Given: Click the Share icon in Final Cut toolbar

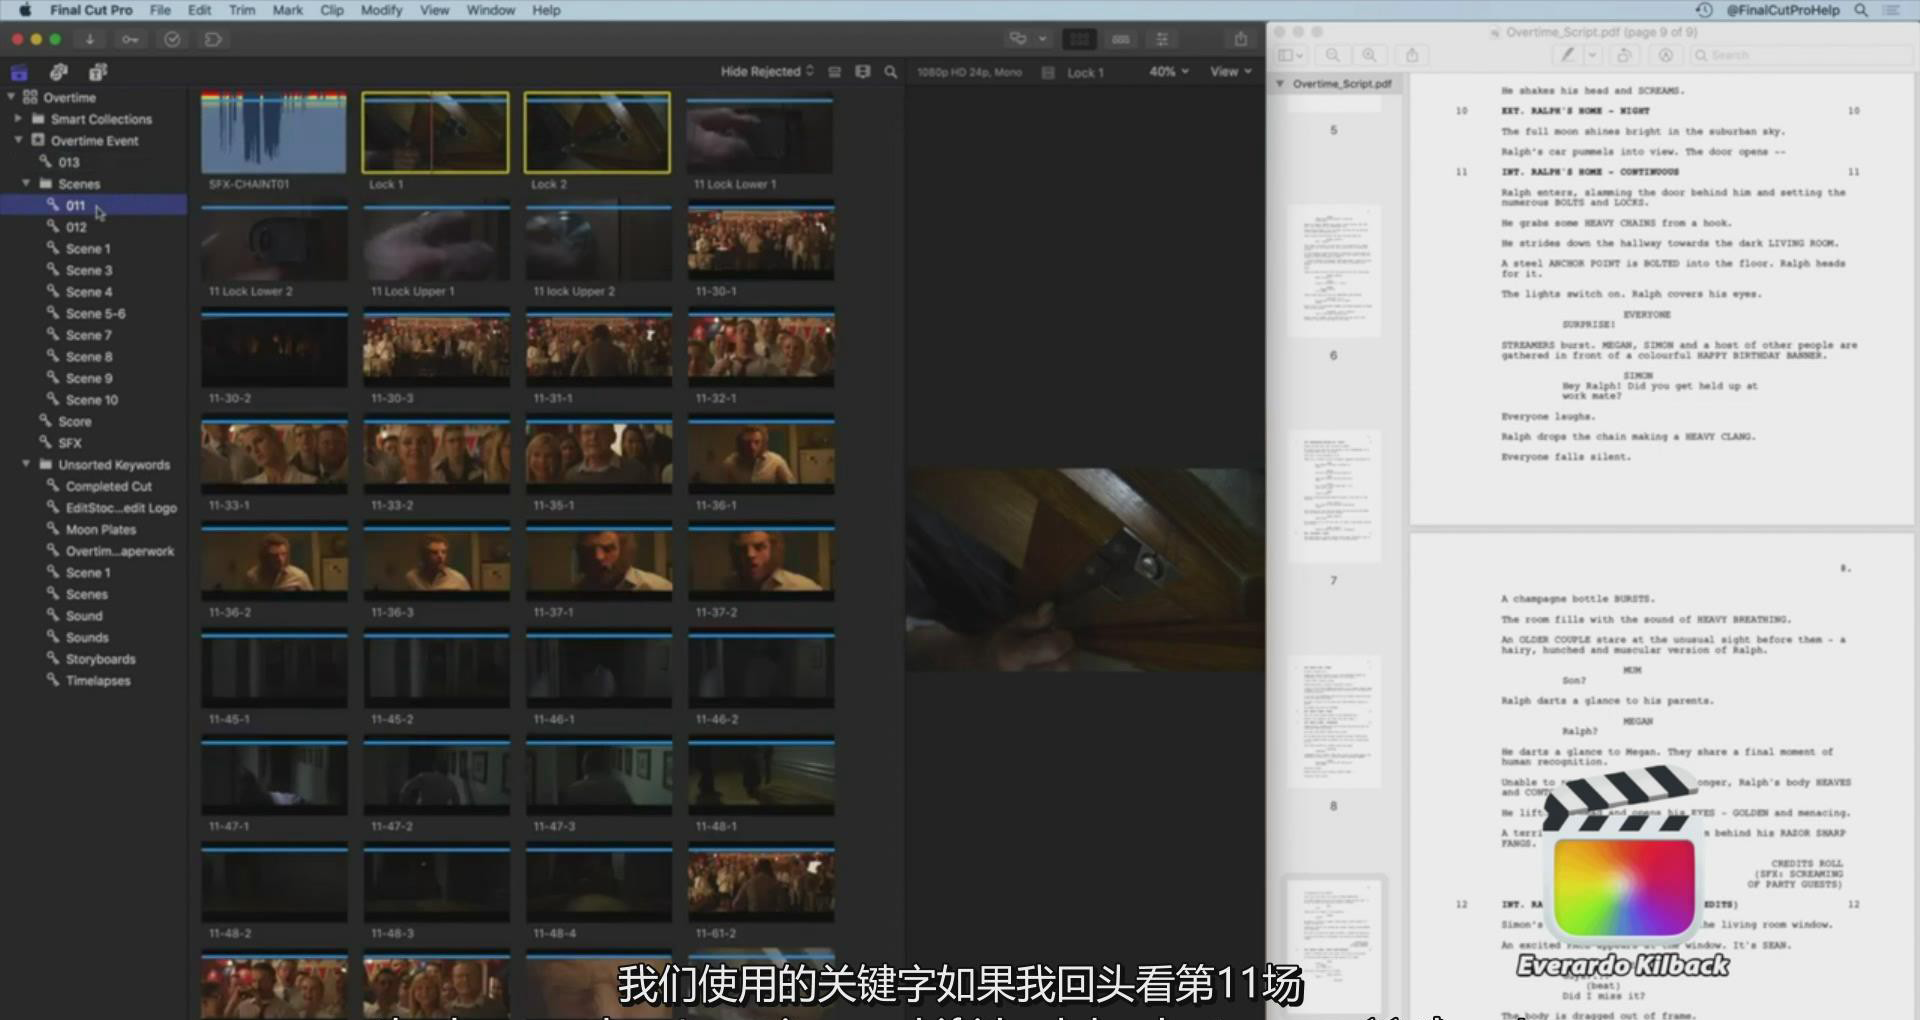Looking at the screenshot, I should pos(1240,39).
